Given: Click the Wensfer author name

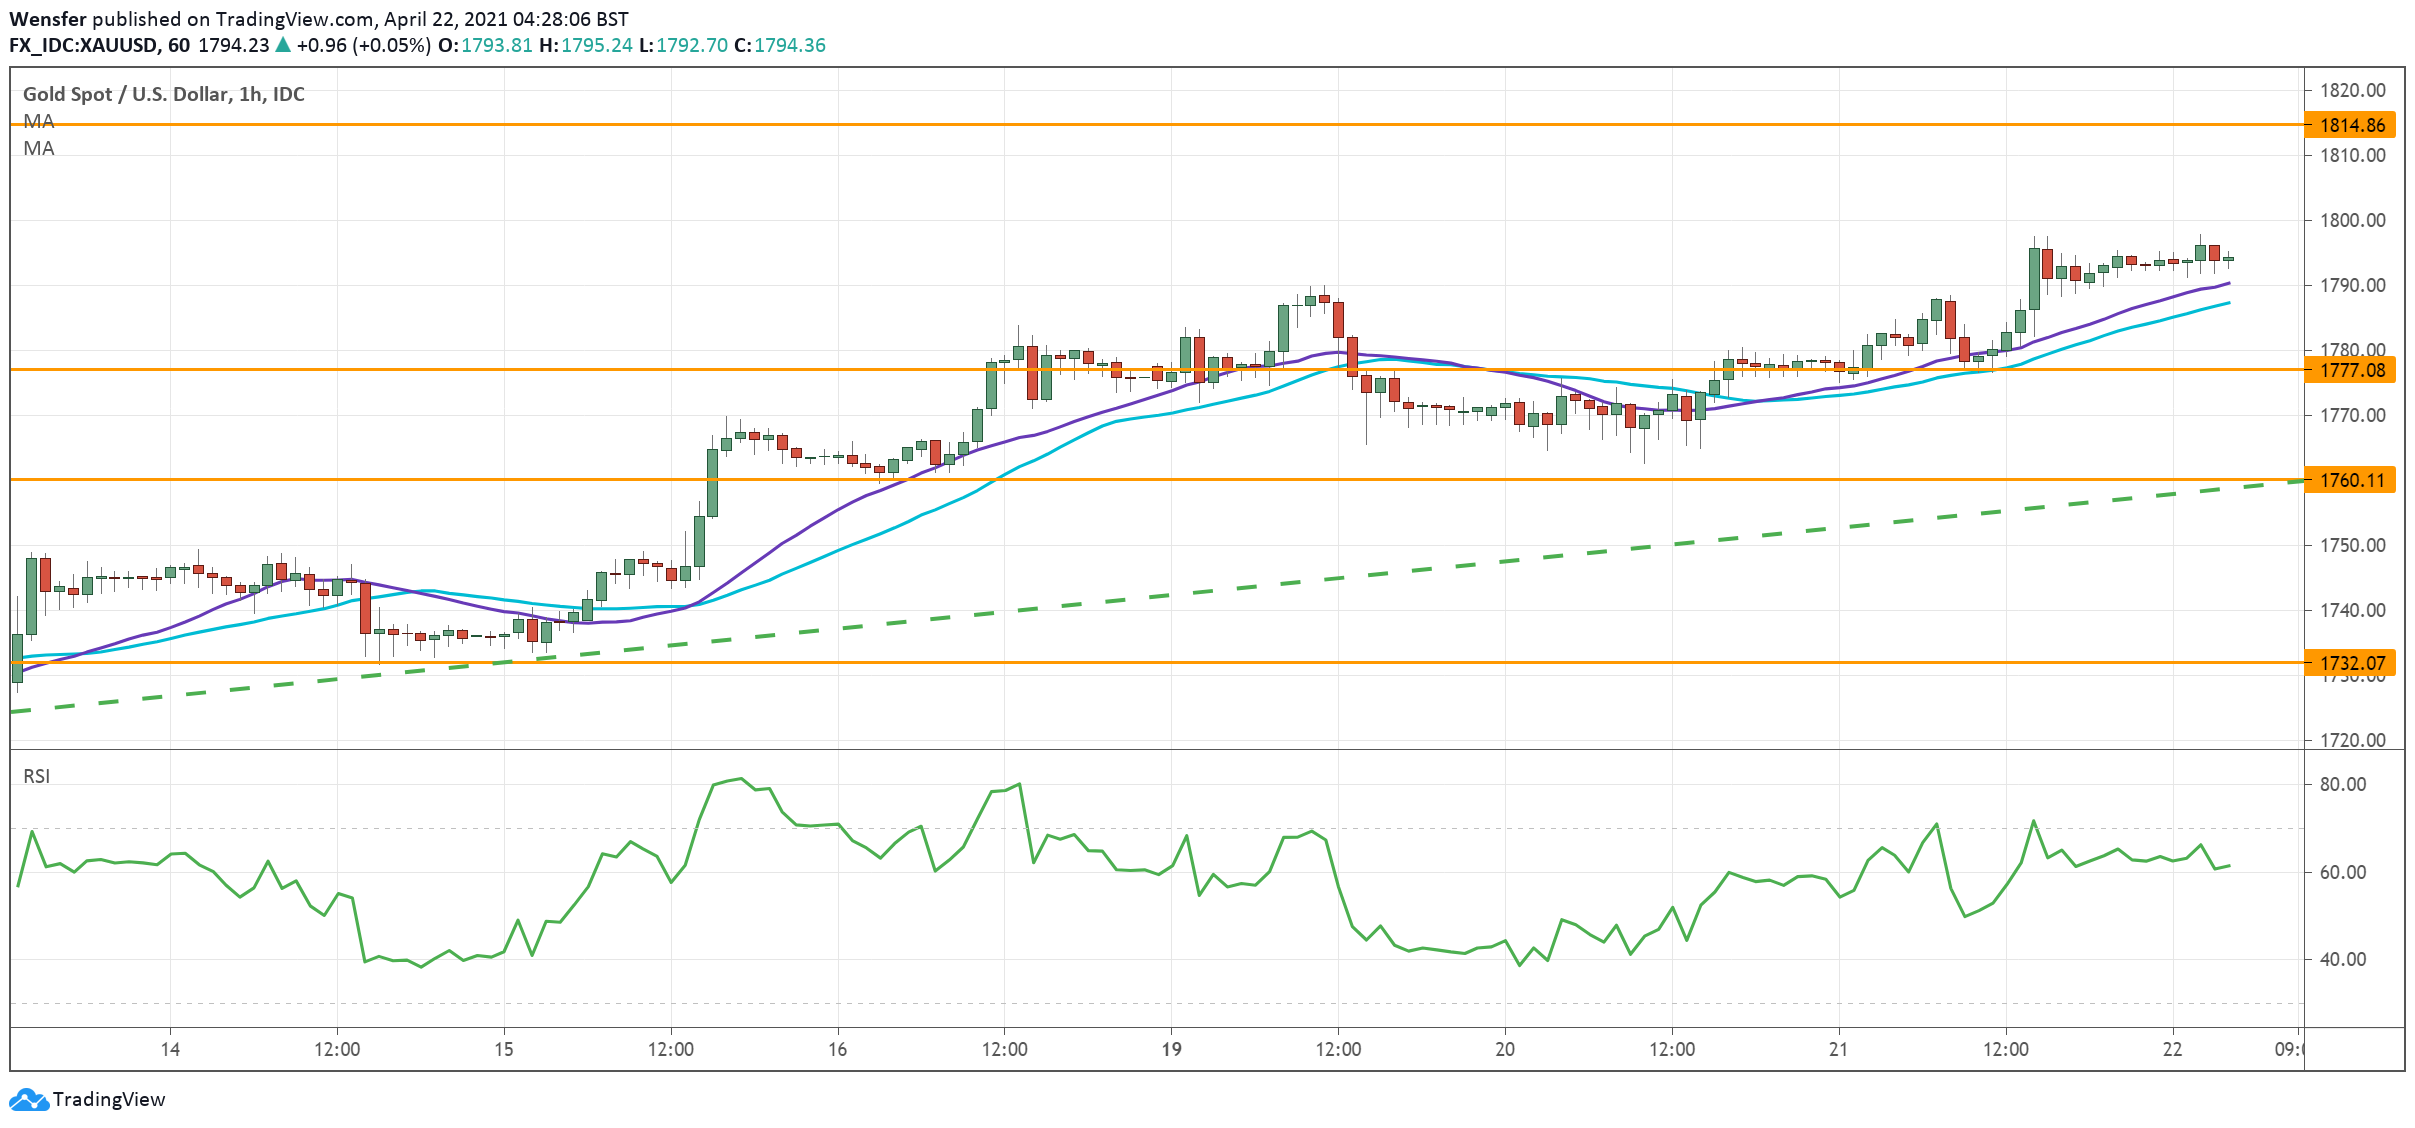Looking at the screenshot, I should (x=47, y=19).
